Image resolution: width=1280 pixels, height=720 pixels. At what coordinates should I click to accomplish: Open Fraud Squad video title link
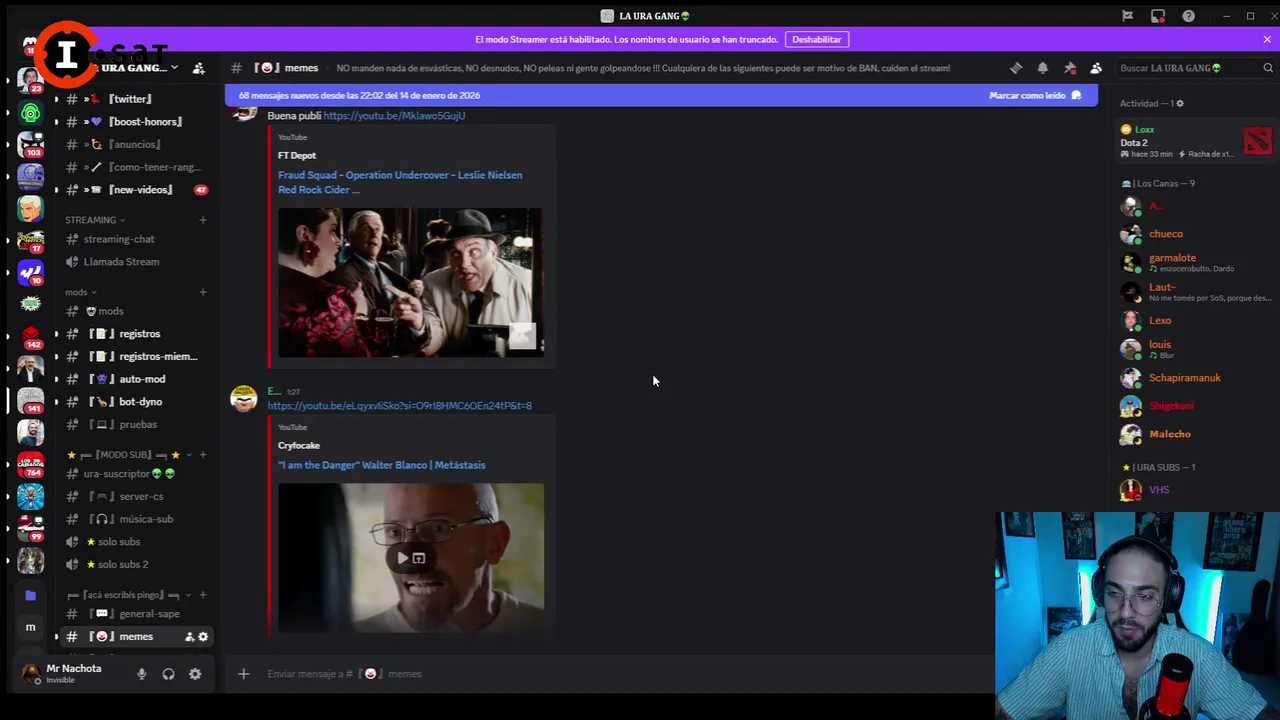click(400, 182)
